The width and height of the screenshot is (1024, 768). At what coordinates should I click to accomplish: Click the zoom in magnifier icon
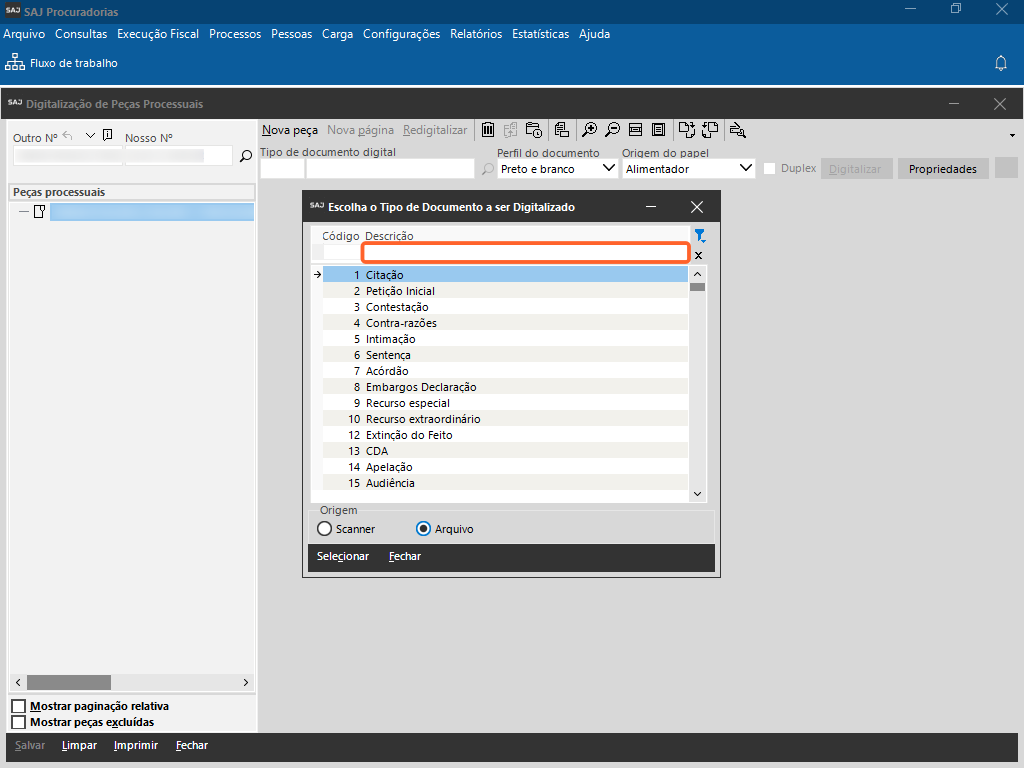(590, 130)
